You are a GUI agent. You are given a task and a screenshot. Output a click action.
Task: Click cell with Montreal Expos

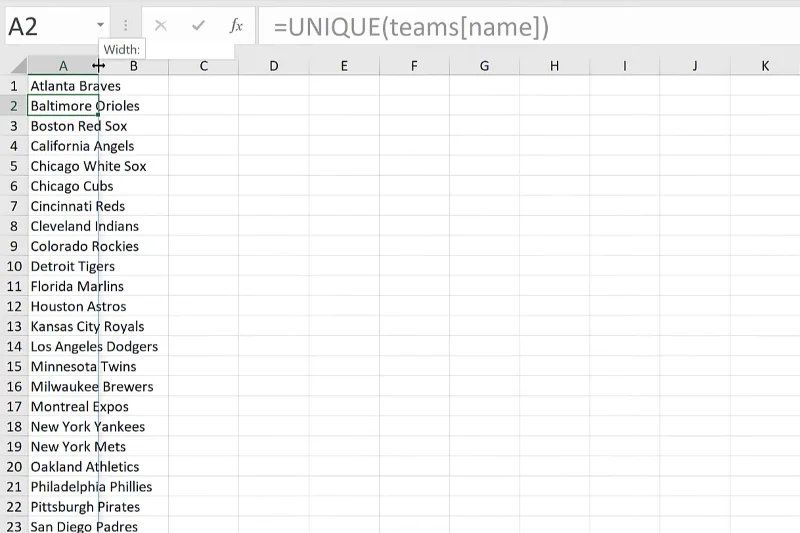click(63, 407)
